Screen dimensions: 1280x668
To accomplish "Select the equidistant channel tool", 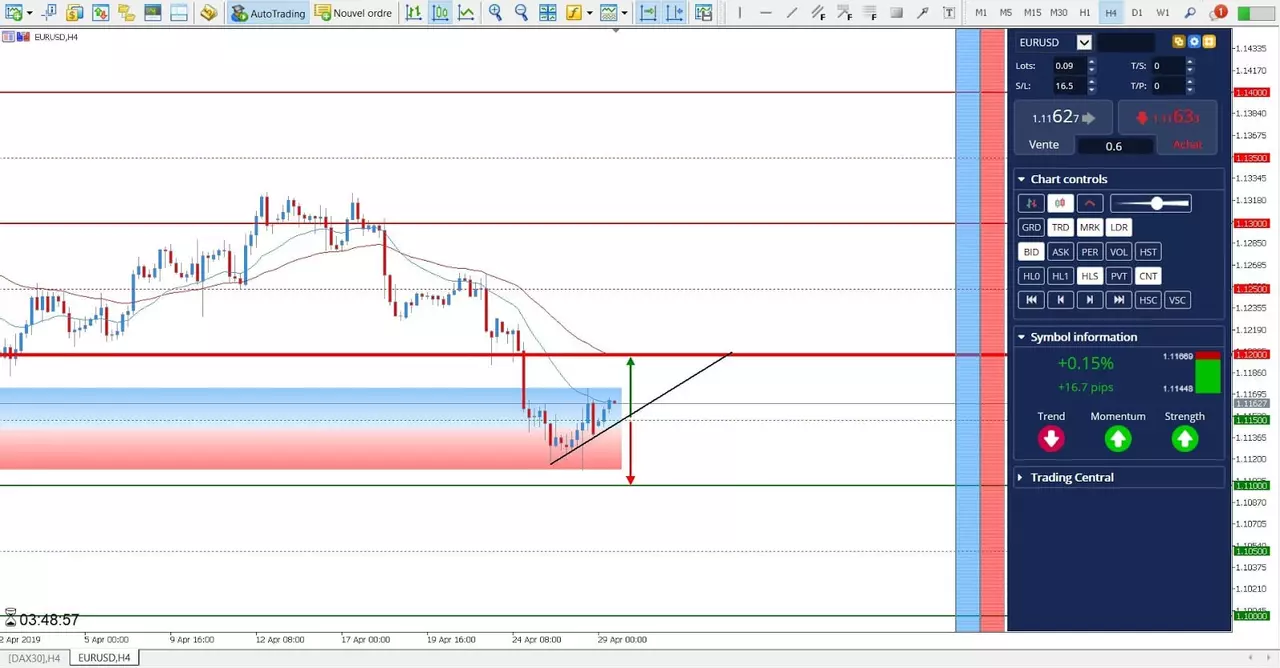I will coord(818,13).
